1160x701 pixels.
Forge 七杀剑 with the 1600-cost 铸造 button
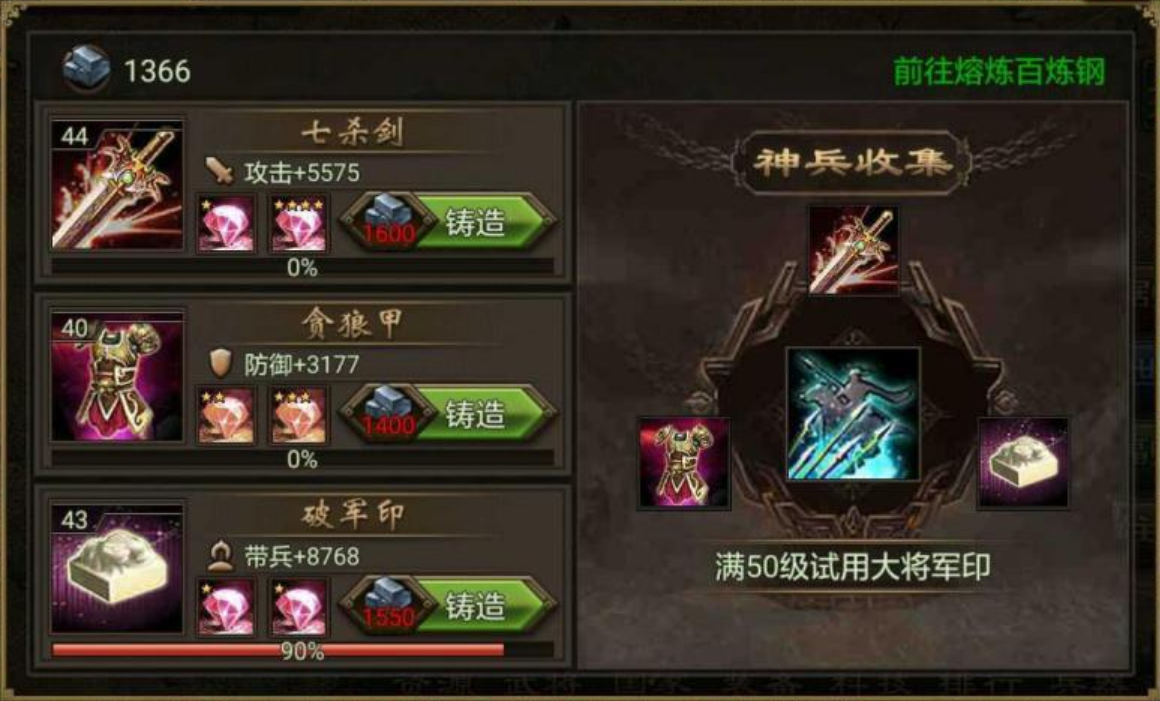[x=448, y=222]
